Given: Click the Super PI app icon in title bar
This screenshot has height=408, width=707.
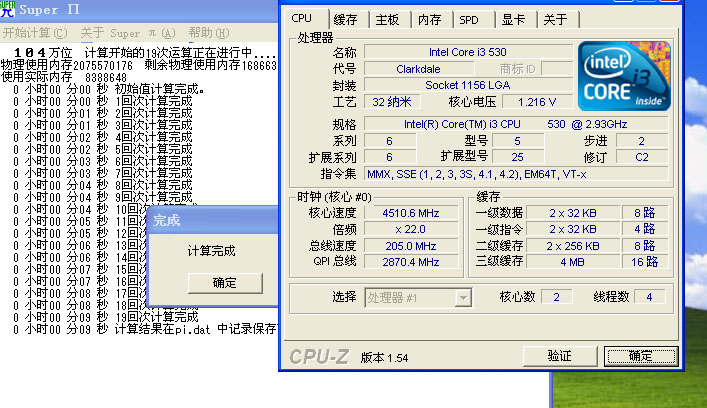Looking at the screenshot, I should [7, 9].
